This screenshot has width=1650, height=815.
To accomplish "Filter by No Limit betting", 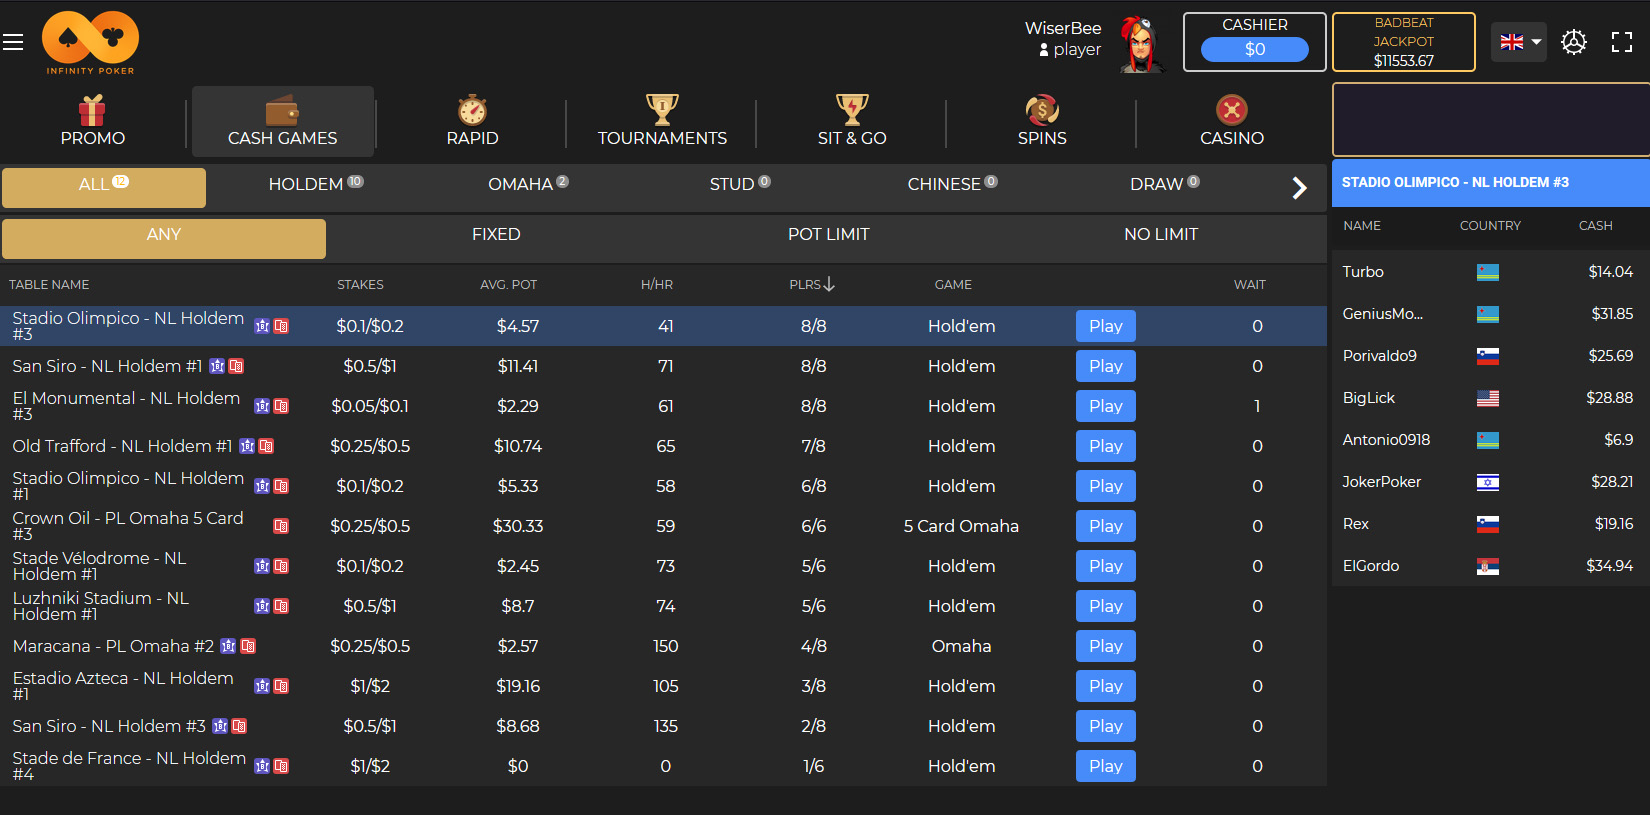I will 1160,235.
